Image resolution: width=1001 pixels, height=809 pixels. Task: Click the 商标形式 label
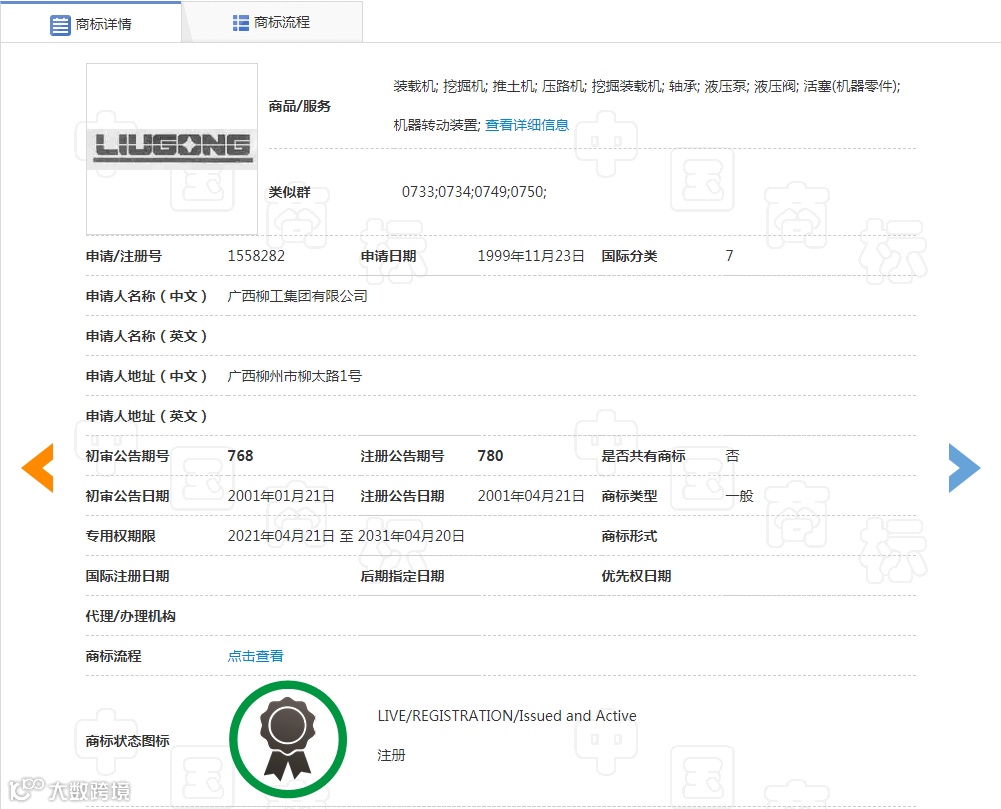pos(629,536)
